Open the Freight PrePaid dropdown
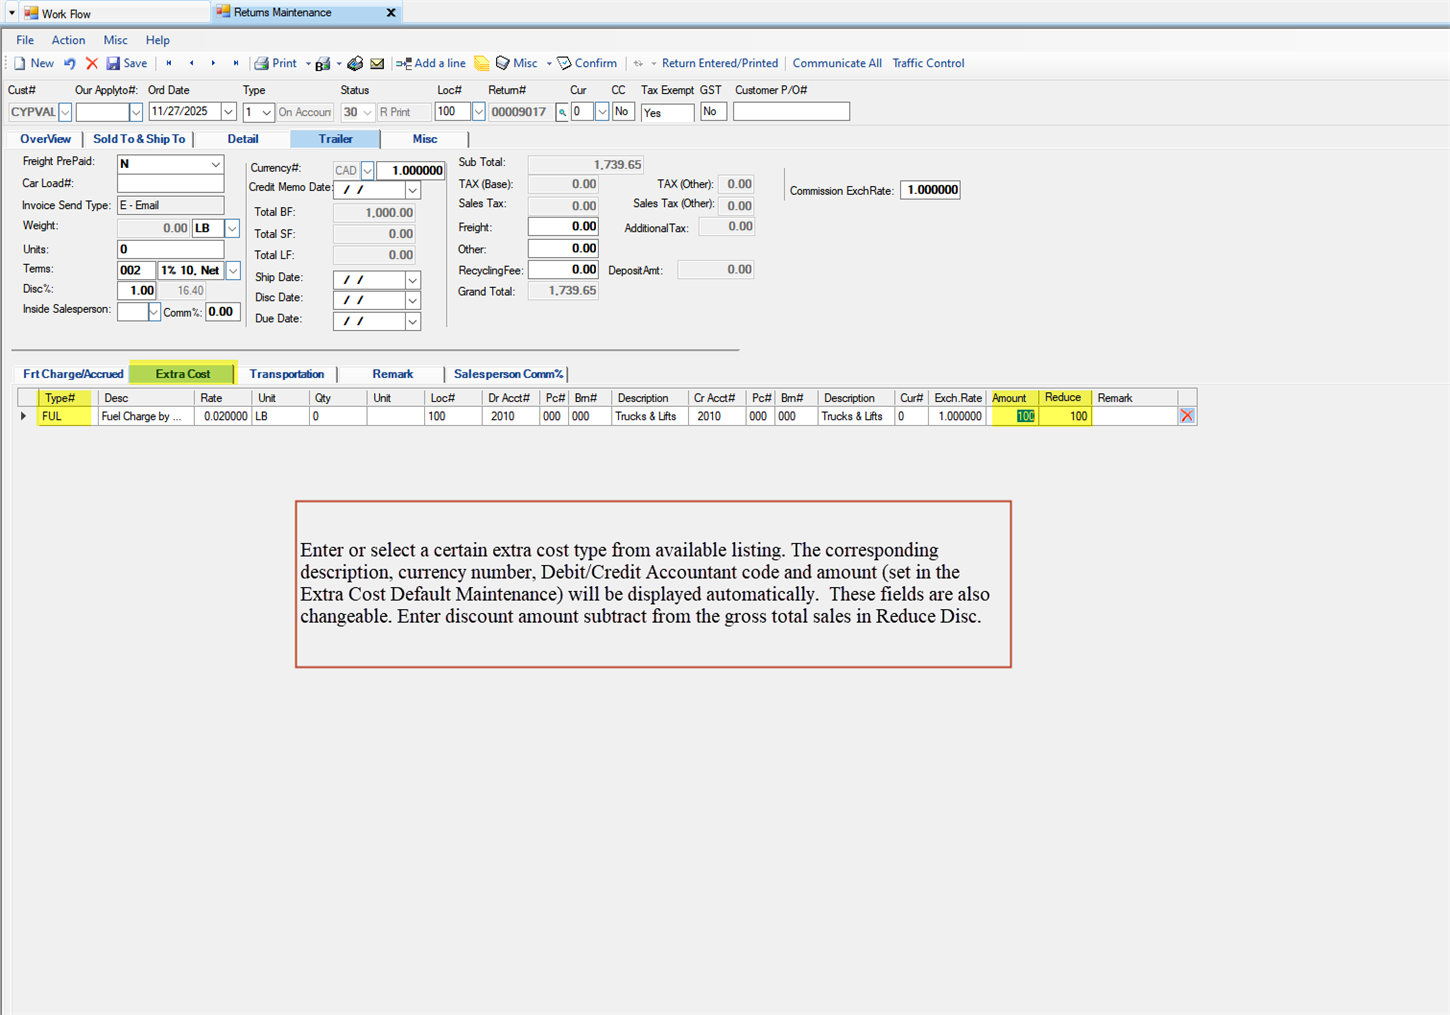This screenshot has width=1450, height=1015. (x=215, y=164)
